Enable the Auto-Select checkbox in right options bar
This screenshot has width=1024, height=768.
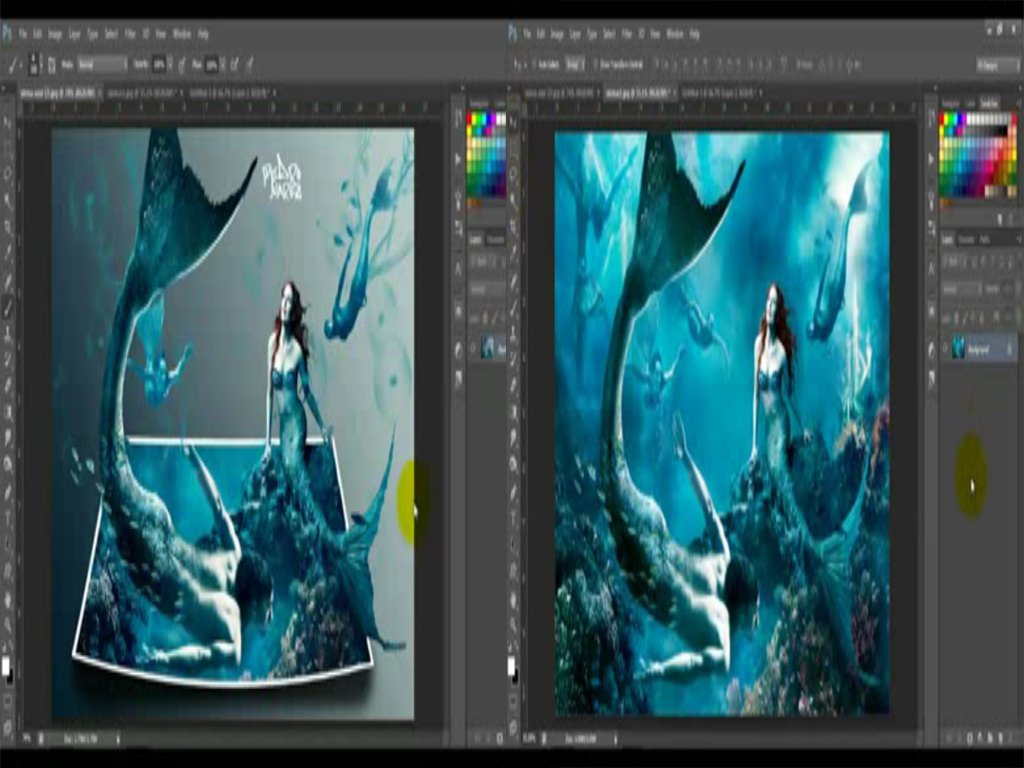(x=535, y=65)
